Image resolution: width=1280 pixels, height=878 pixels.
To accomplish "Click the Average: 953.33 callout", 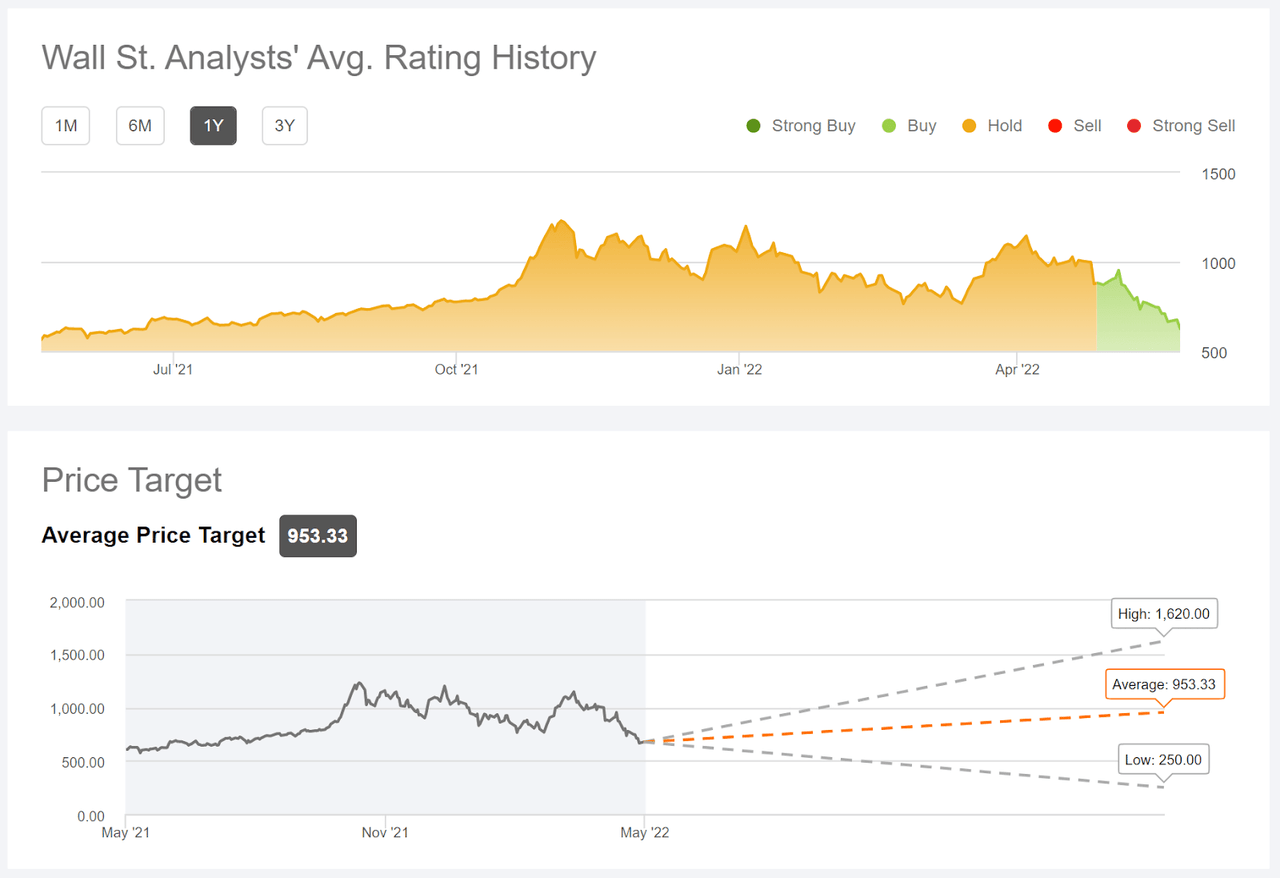I will [1164, 684].
